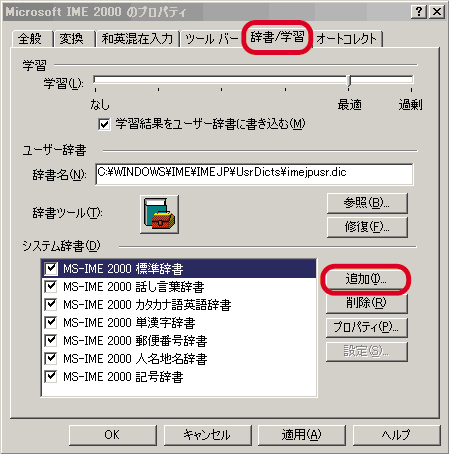Toggle 学習結果をユーザー辞書に書き込む checkbox
Screen dimensions: 449x454
[104, 124]
